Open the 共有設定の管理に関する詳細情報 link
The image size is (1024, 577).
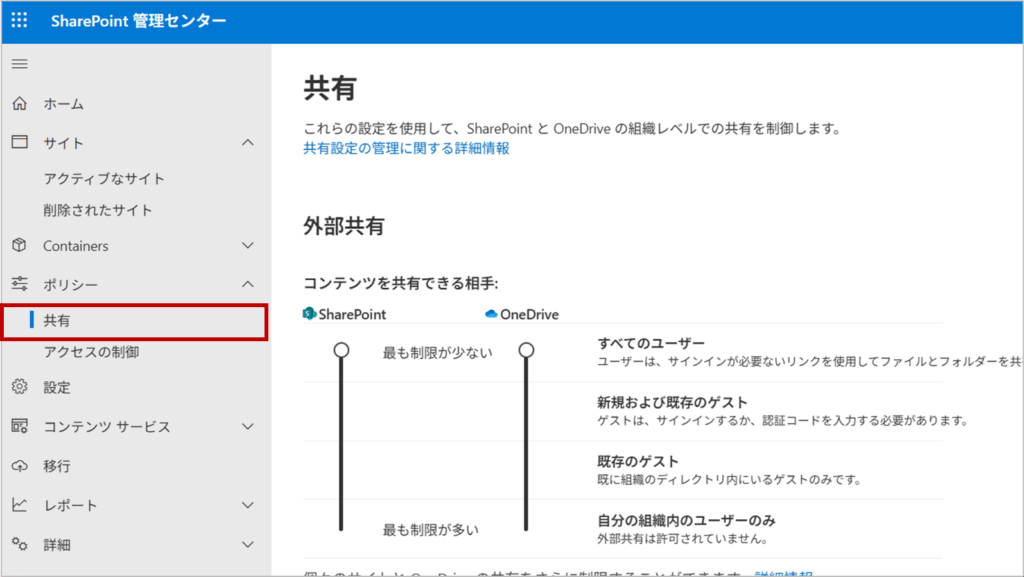pos(406,148)
